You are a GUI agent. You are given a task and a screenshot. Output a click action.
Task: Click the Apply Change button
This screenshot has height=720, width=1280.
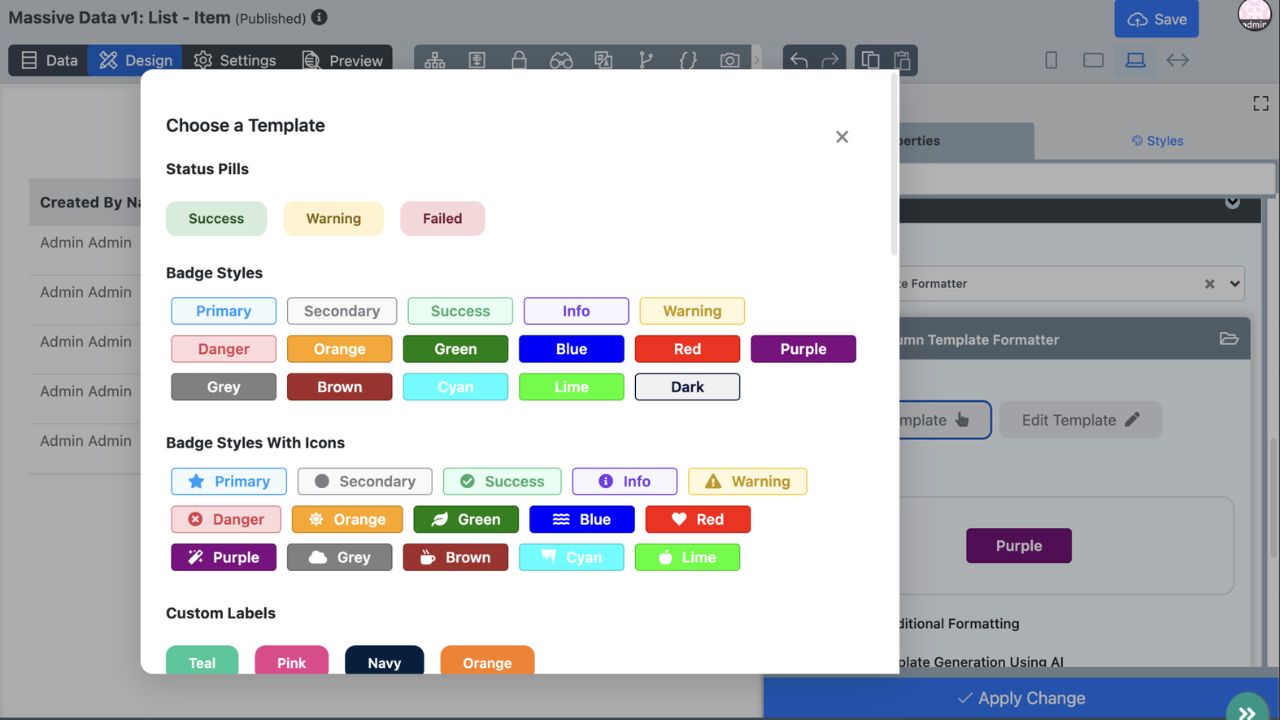point(1021,698)
